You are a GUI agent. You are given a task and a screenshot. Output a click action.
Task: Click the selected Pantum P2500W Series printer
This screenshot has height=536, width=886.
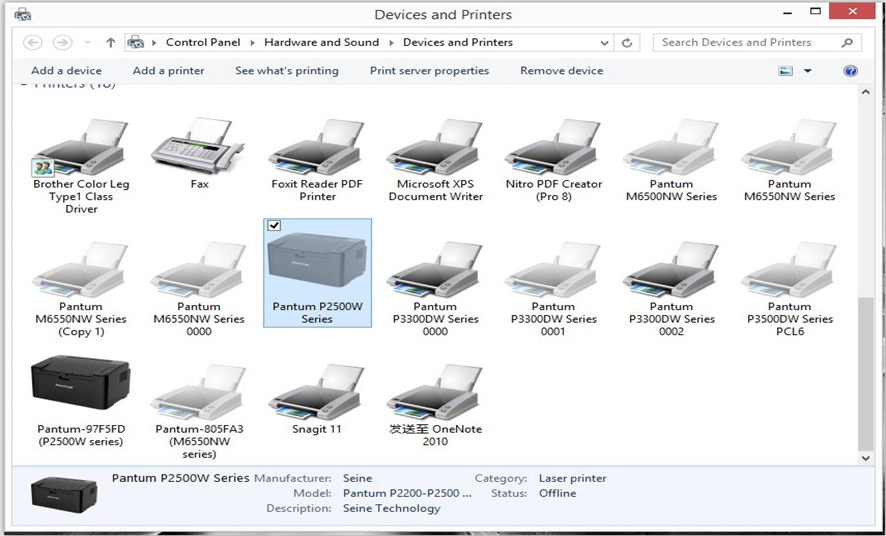pos(317,272)
